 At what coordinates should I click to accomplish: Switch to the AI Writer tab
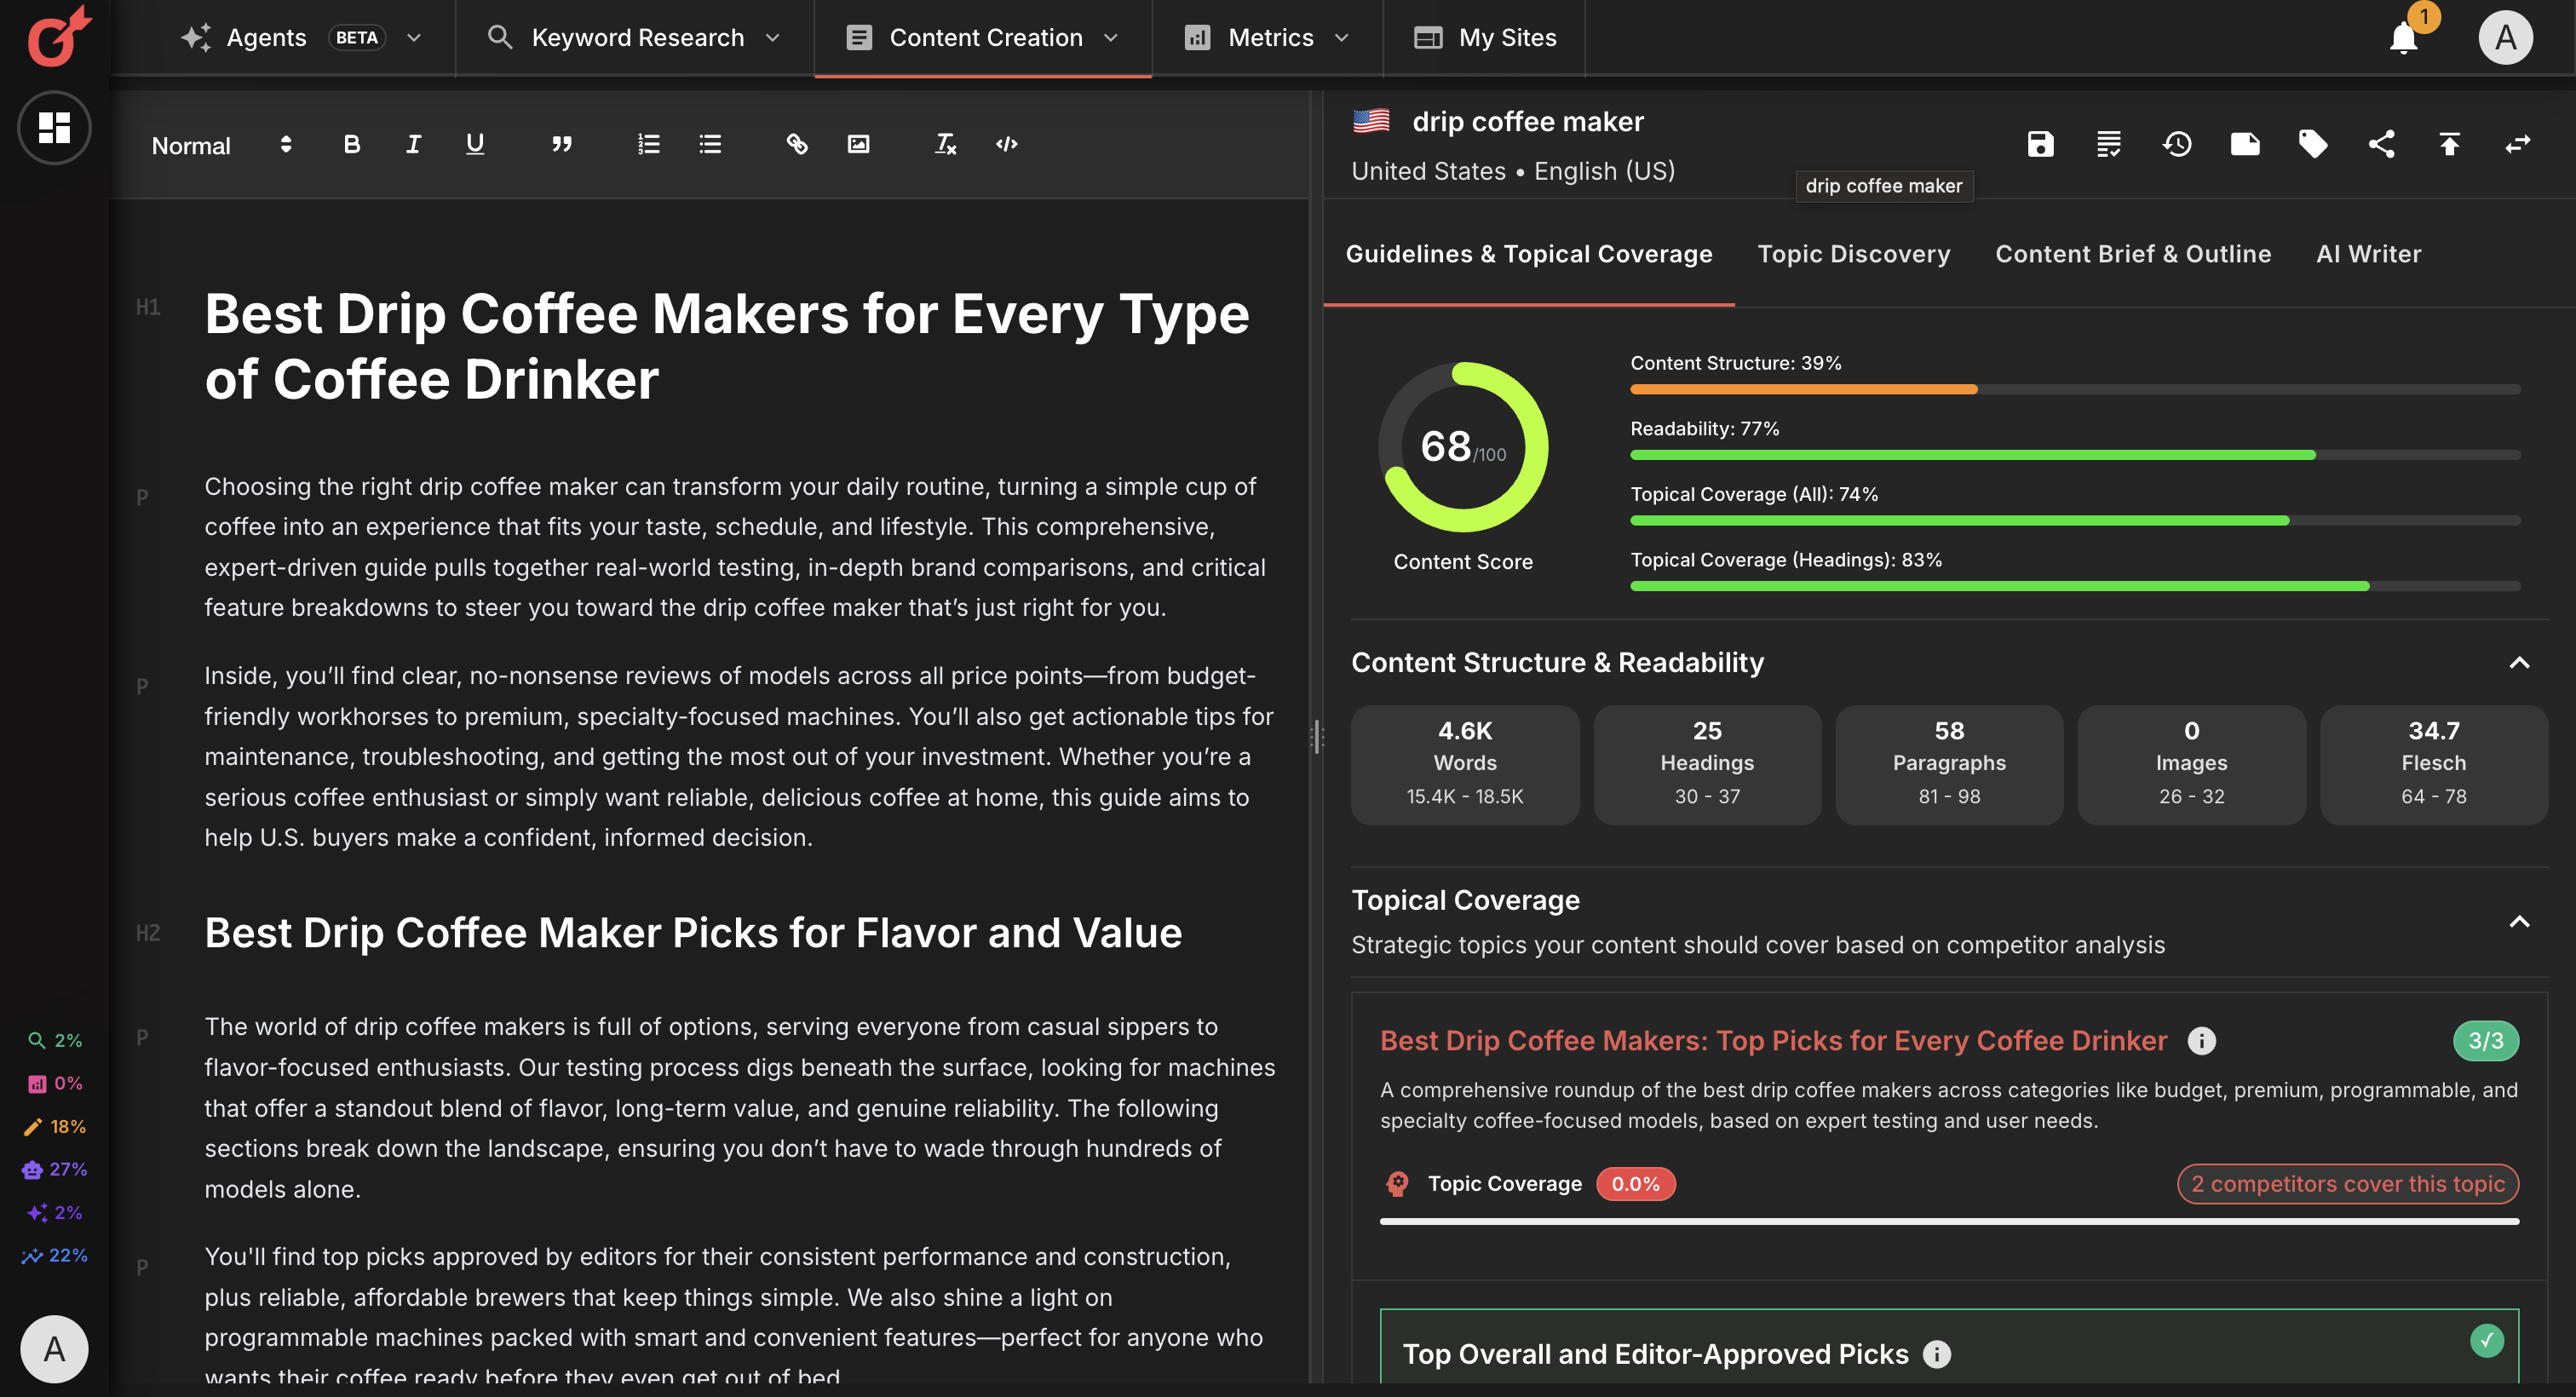[x=2368, y=254]
